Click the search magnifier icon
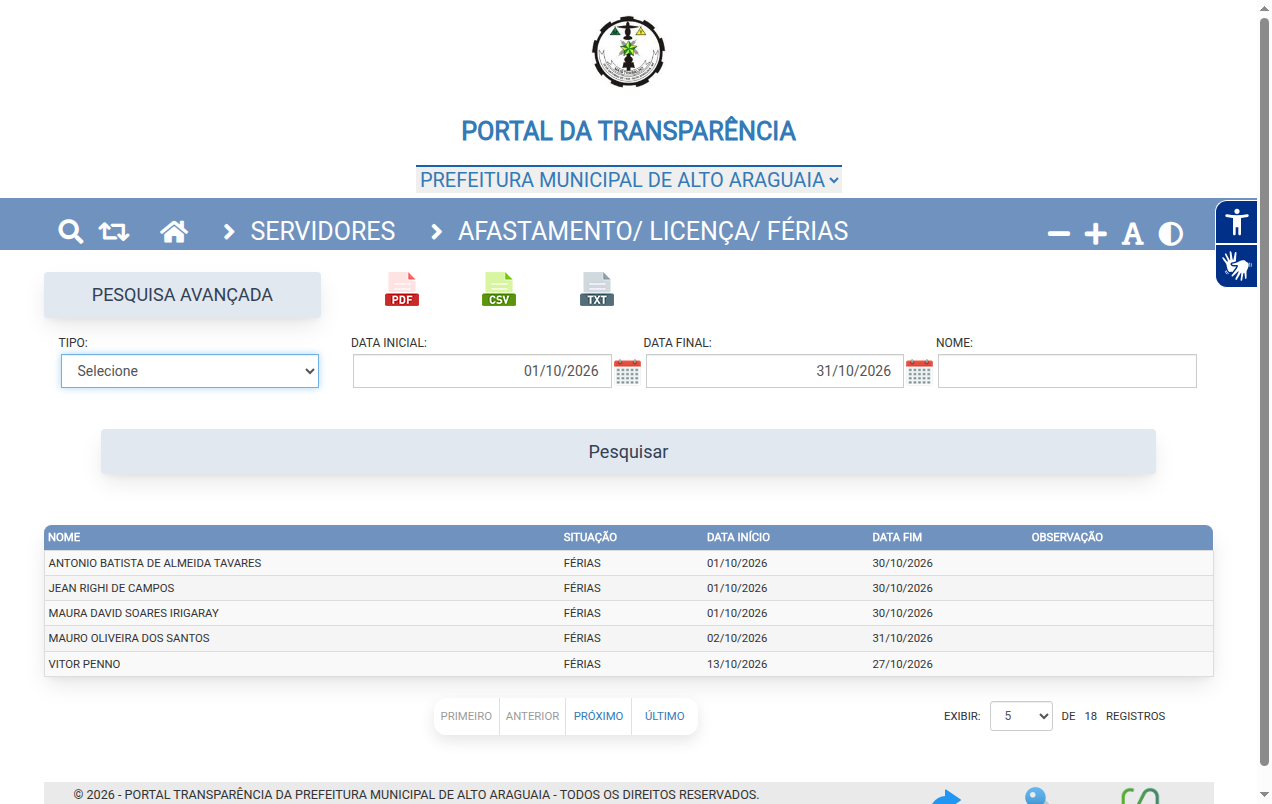Screen dimensions: 1272x804 tap(70, 232)
